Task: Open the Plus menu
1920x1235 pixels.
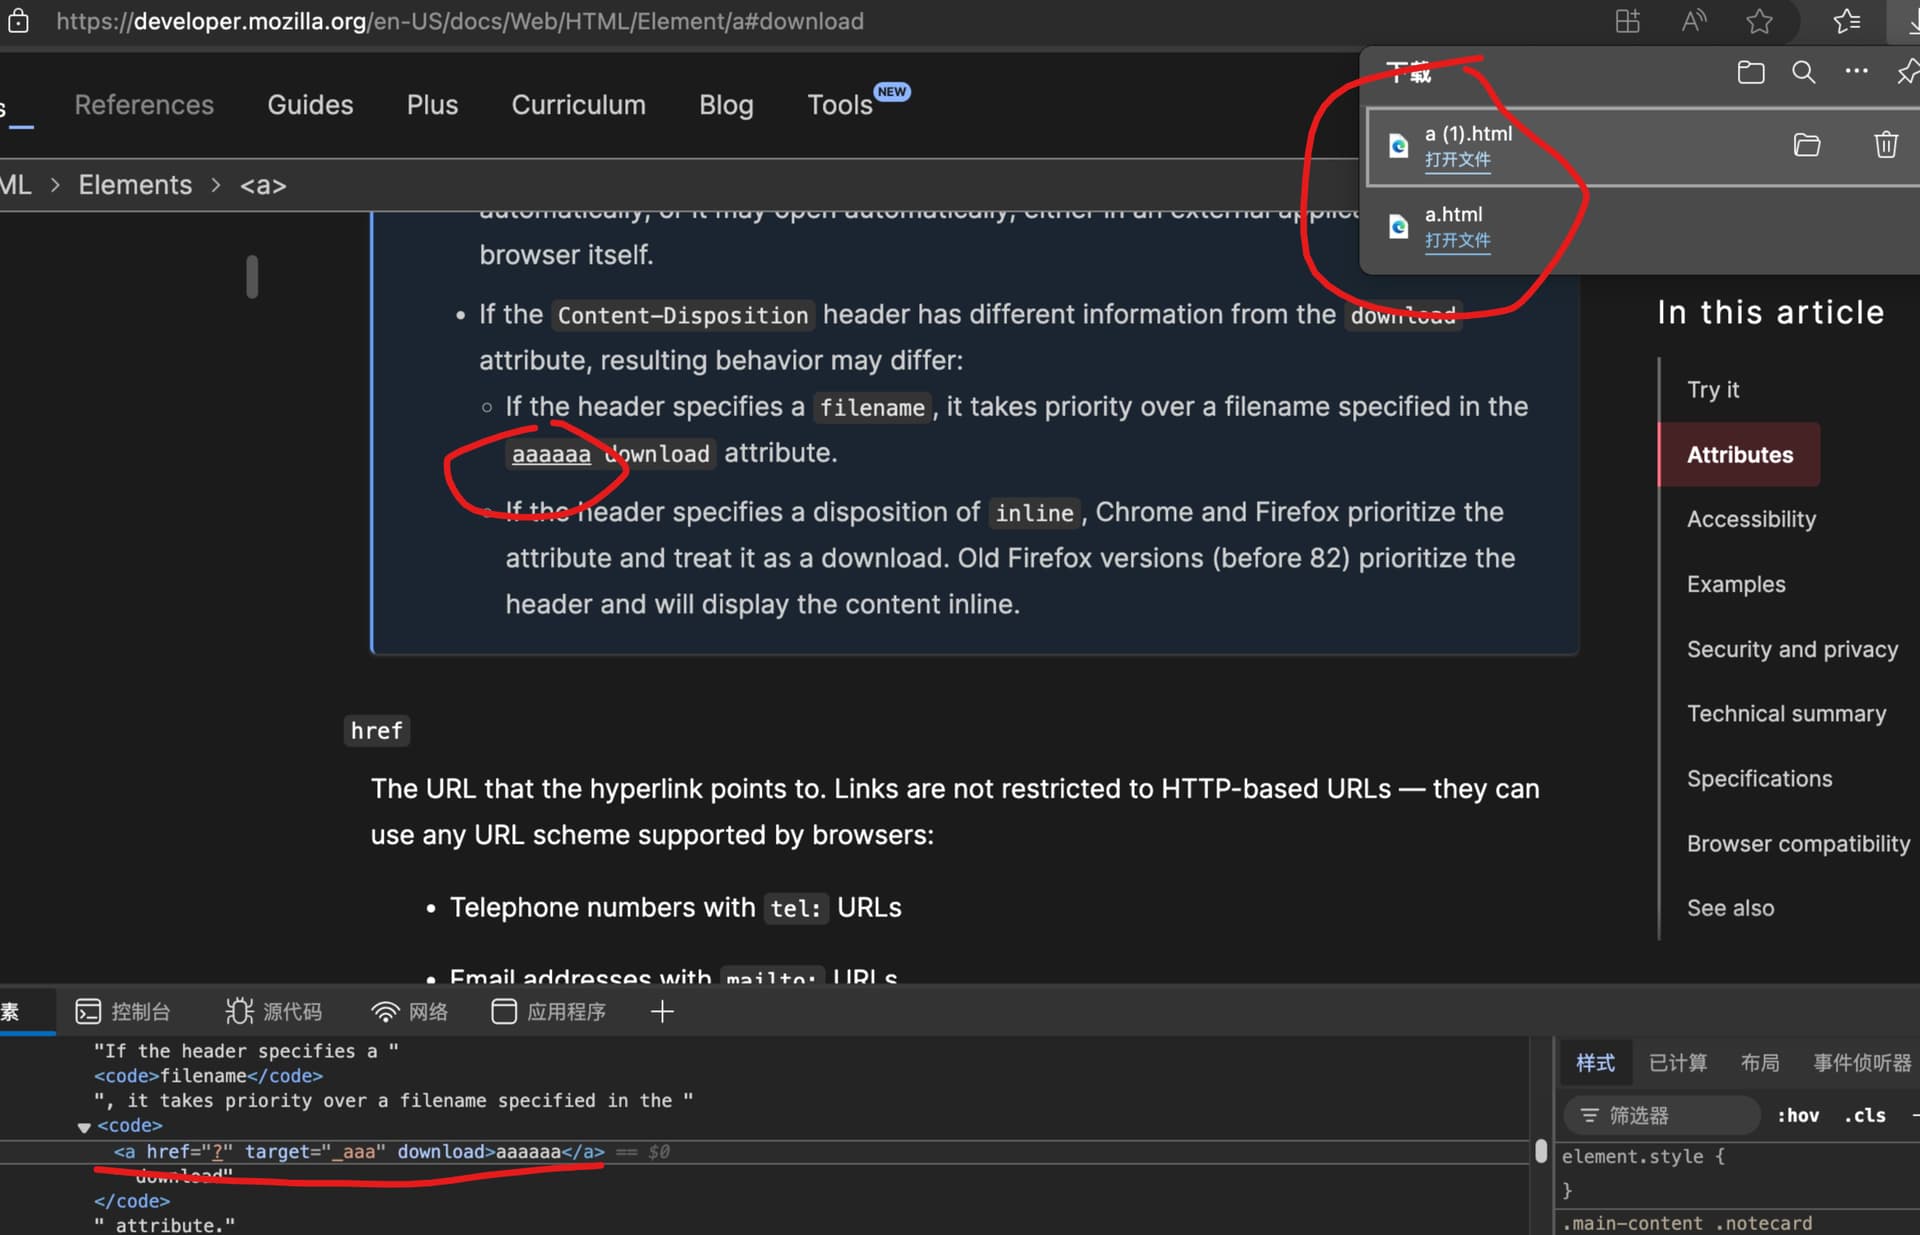Action: click(432, 105)
